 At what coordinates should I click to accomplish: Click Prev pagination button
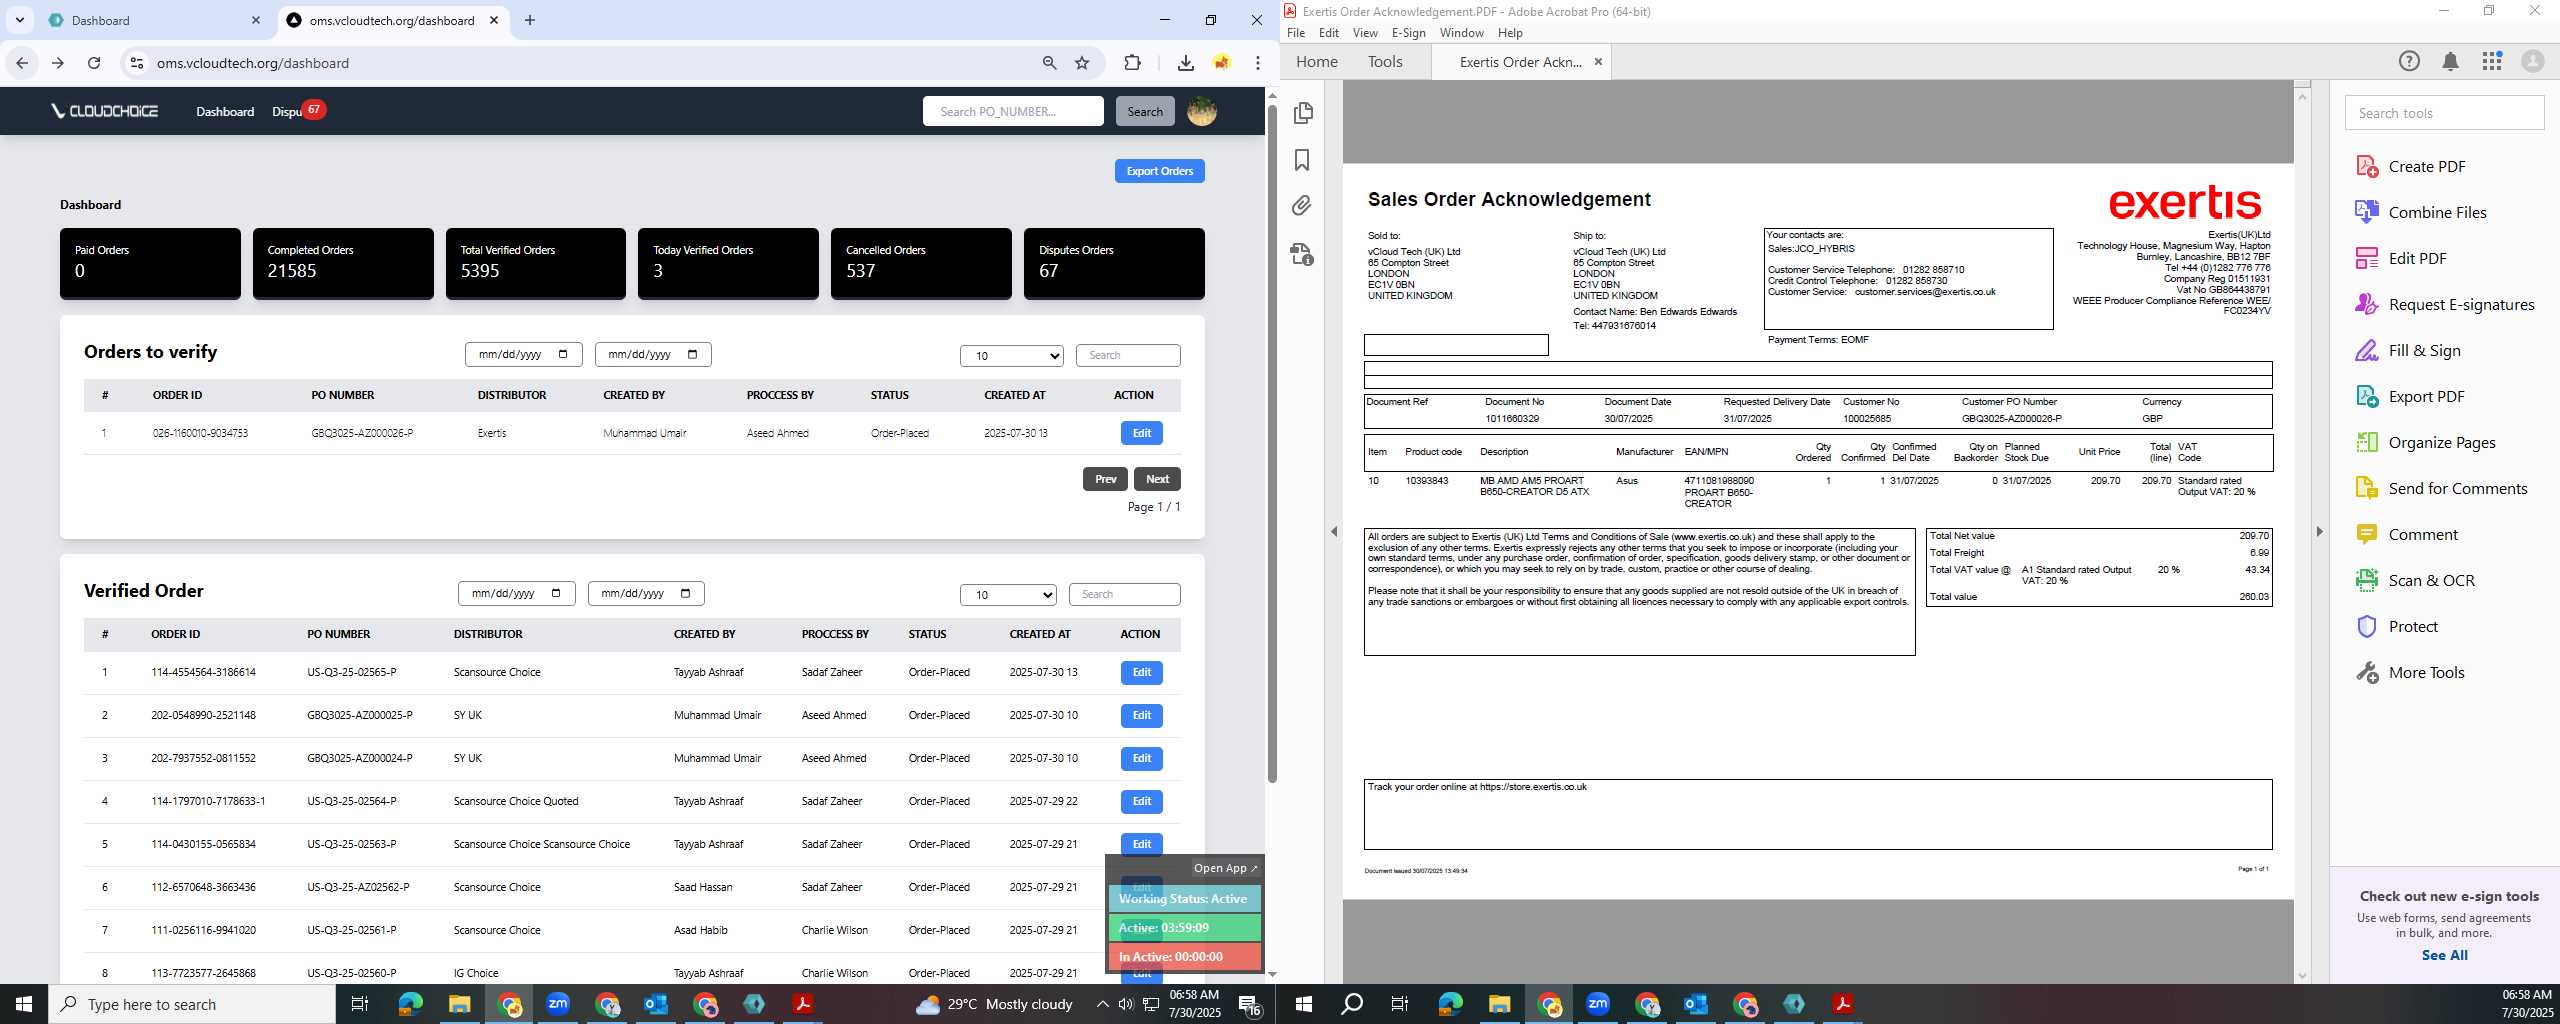pyautogui.click(x=1105, y=479)
